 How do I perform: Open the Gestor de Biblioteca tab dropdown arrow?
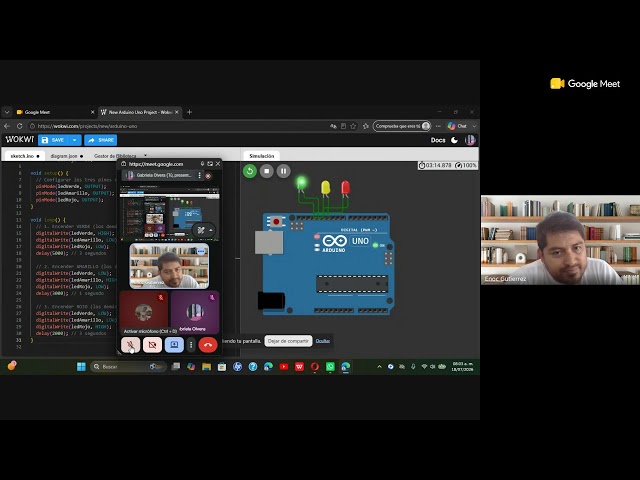pyautogui.click(x=145, y=156)
